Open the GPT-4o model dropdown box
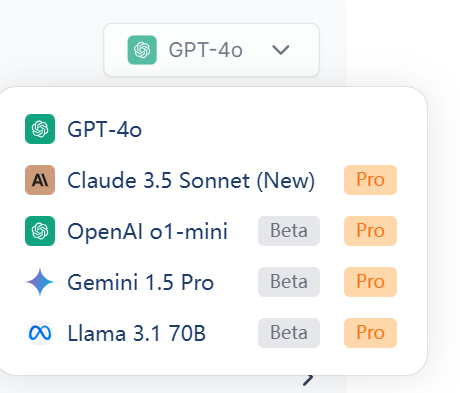 212,50
